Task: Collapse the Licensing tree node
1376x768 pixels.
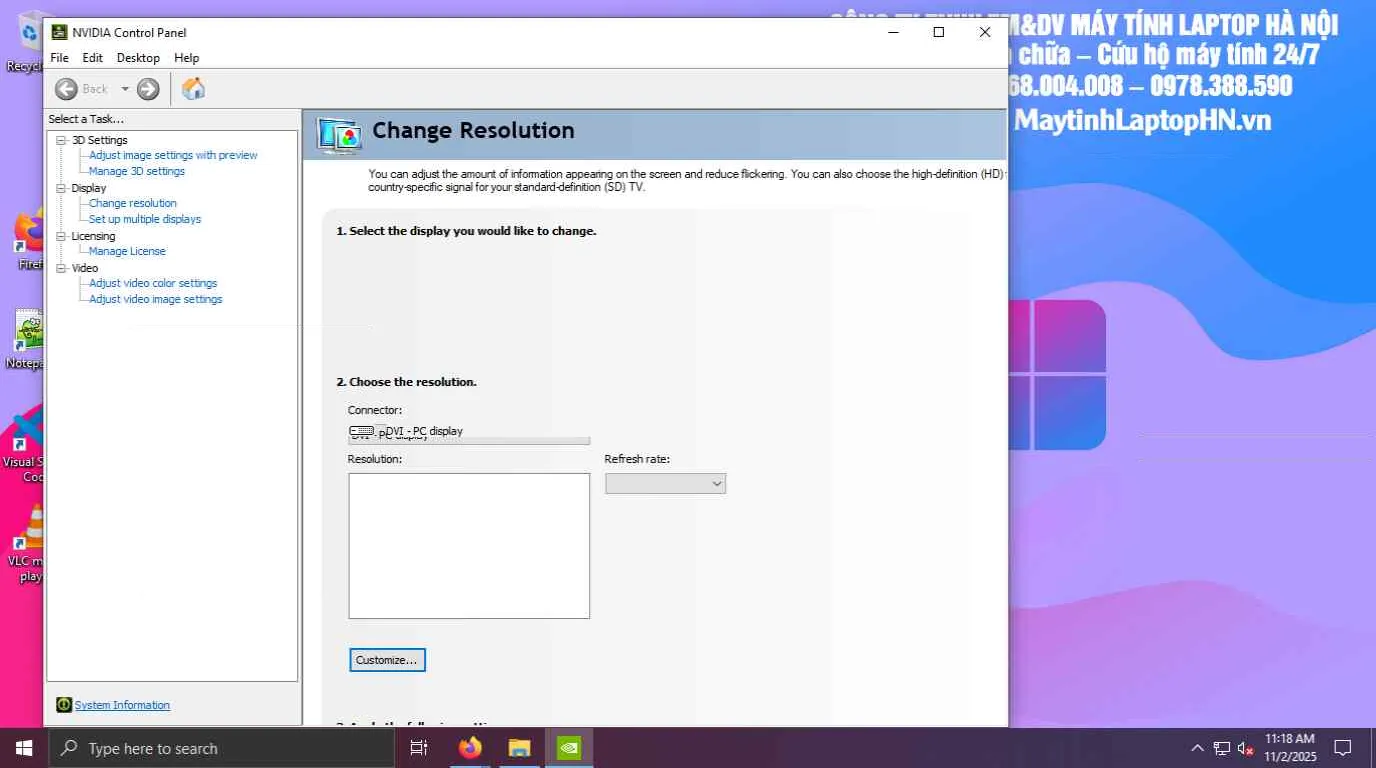Action: tap(61, 236)
